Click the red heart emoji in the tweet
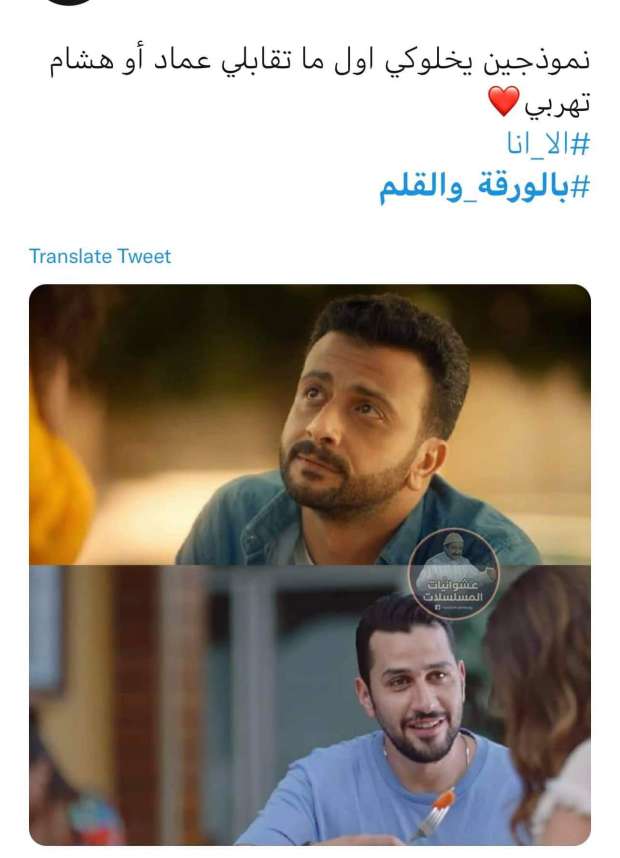620x858 pixels. point(503,101)
